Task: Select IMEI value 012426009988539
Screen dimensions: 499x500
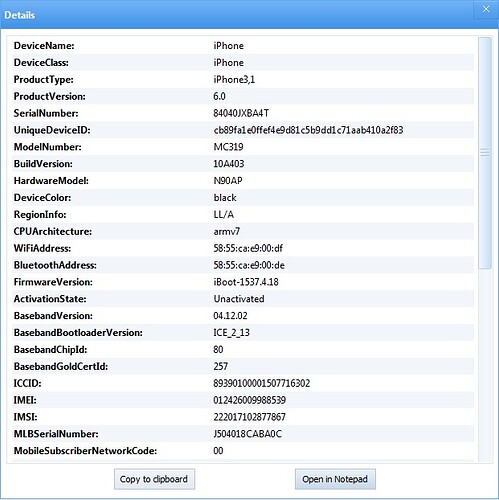Action: 250,400
